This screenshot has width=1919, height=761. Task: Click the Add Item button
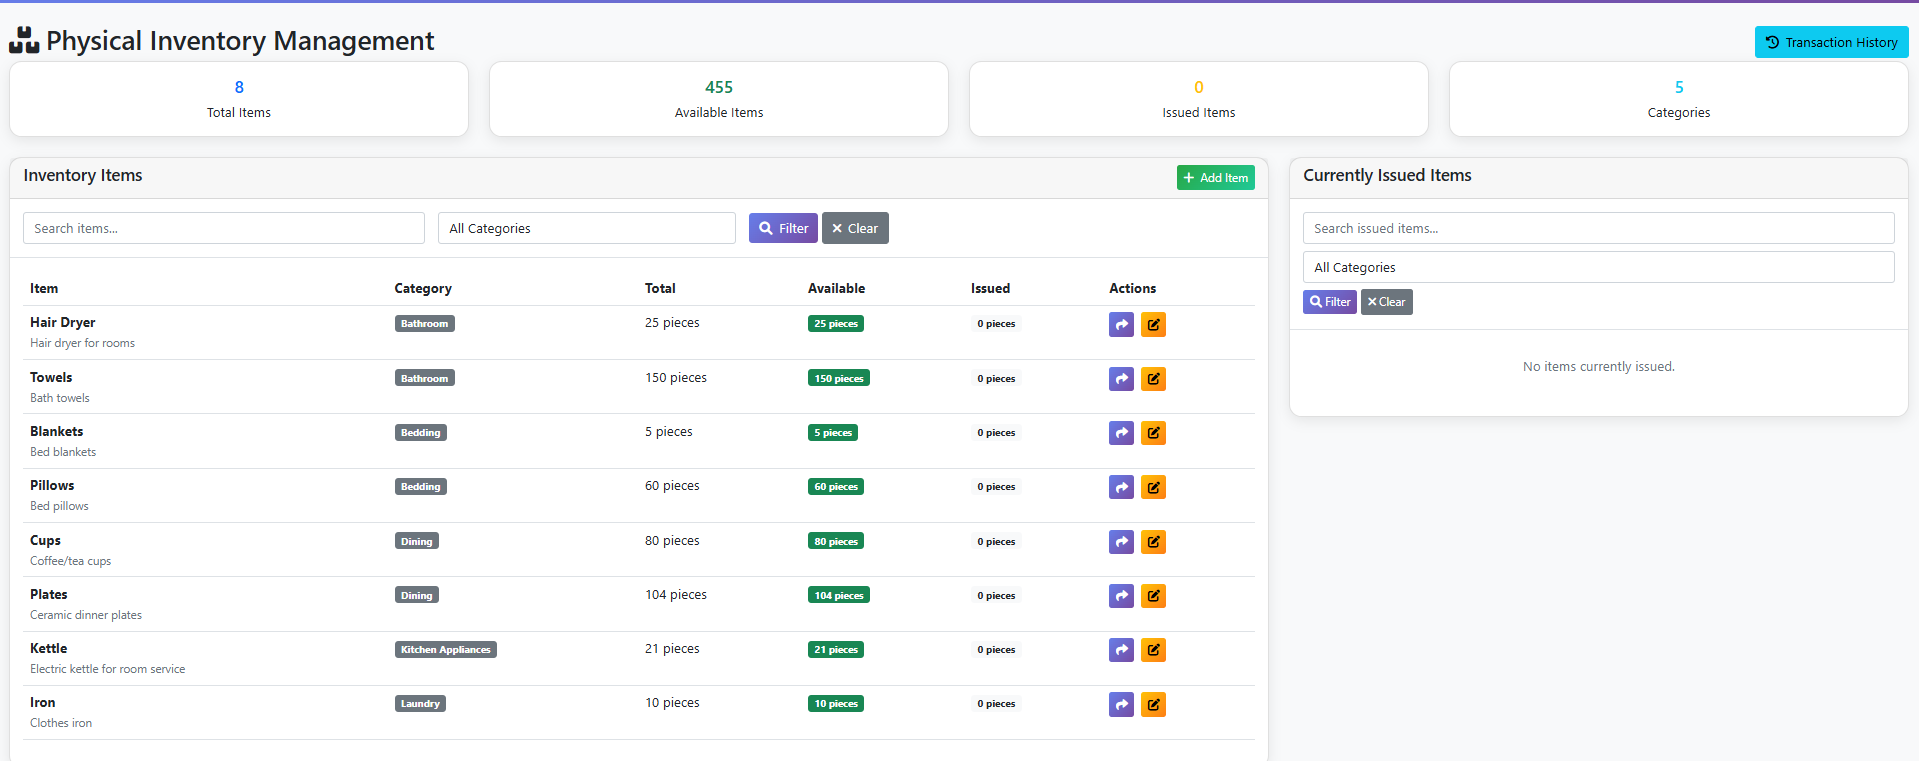pos(1215,178)
